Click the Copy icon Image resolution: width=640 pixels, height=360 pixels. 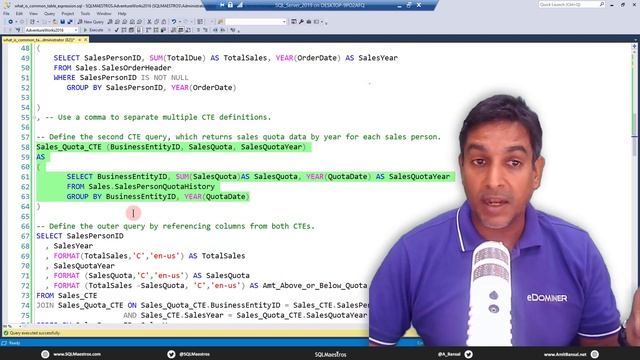coord(156,22)
